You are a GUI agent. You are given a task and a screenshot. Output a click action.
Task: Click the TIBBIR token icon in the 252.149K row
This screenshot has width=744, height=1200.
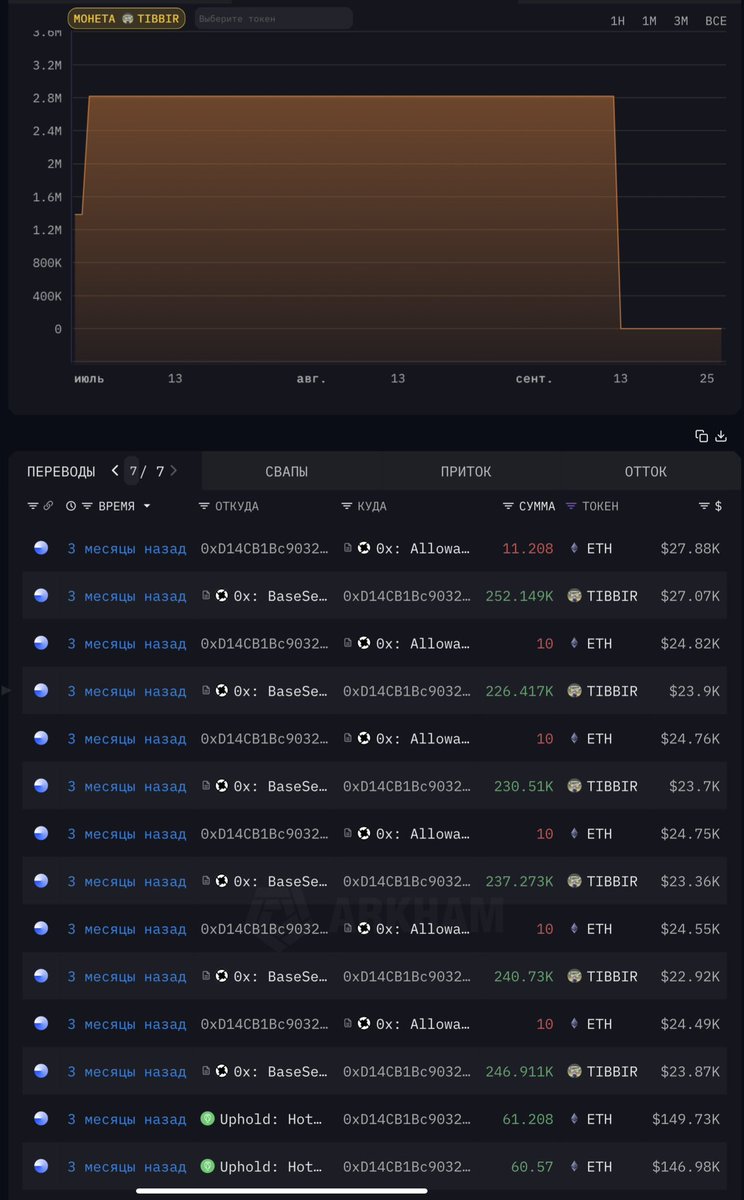point(574,596)
